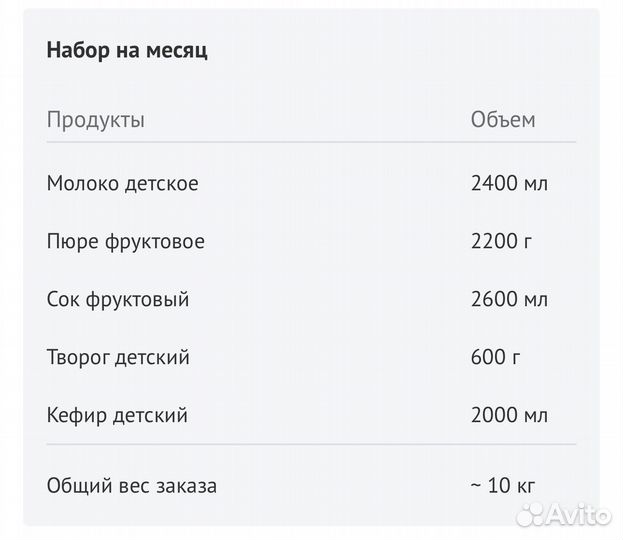Image resolution: width=623 pixels, height=540 pixels.
Task: Select the 'Сок фруктовый' product name
Action: 118,300
